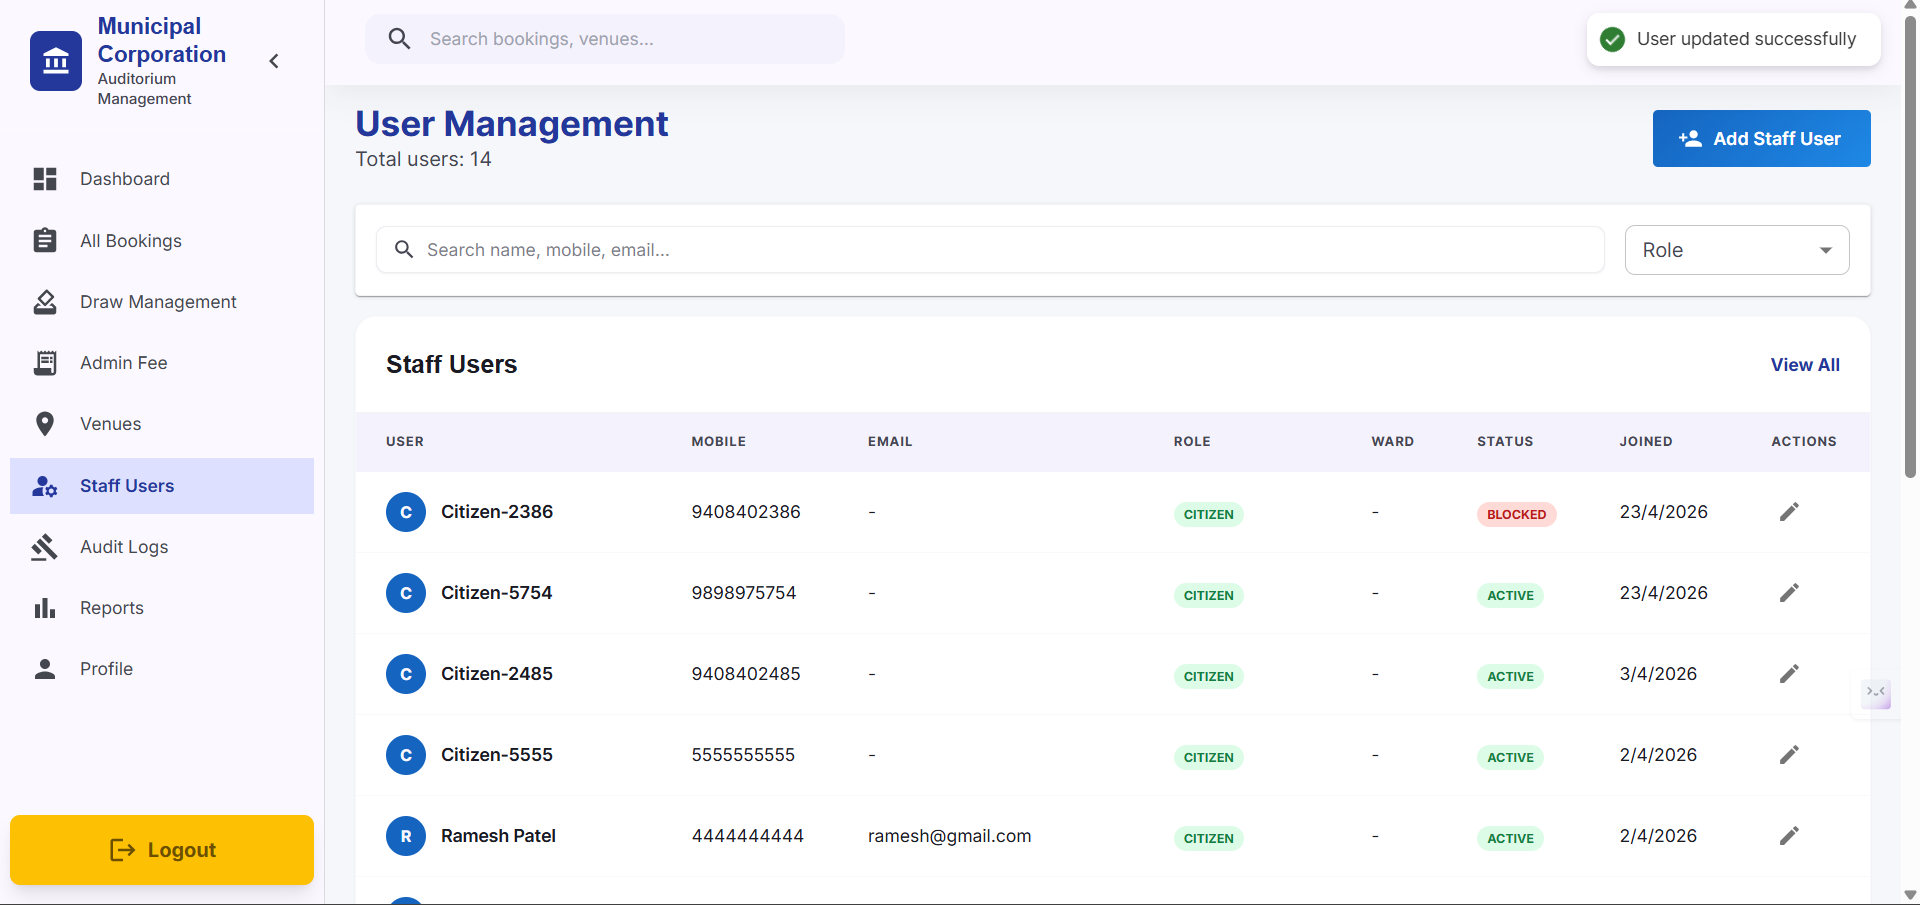Click the Venues location pin icon
This screenshot has width=1920, height=905.
(x=45, y=424)
